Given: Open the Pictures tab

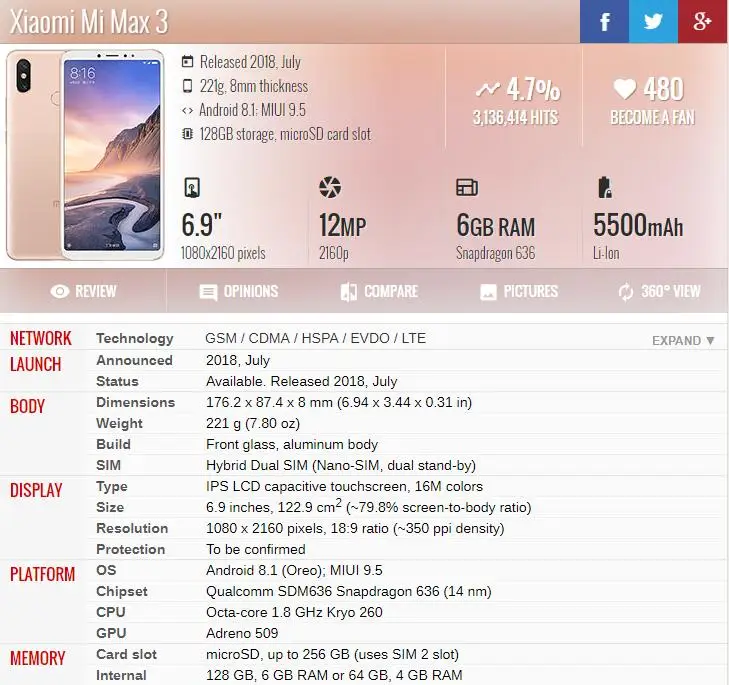Looking at the screenshot, I should point(519,292).
